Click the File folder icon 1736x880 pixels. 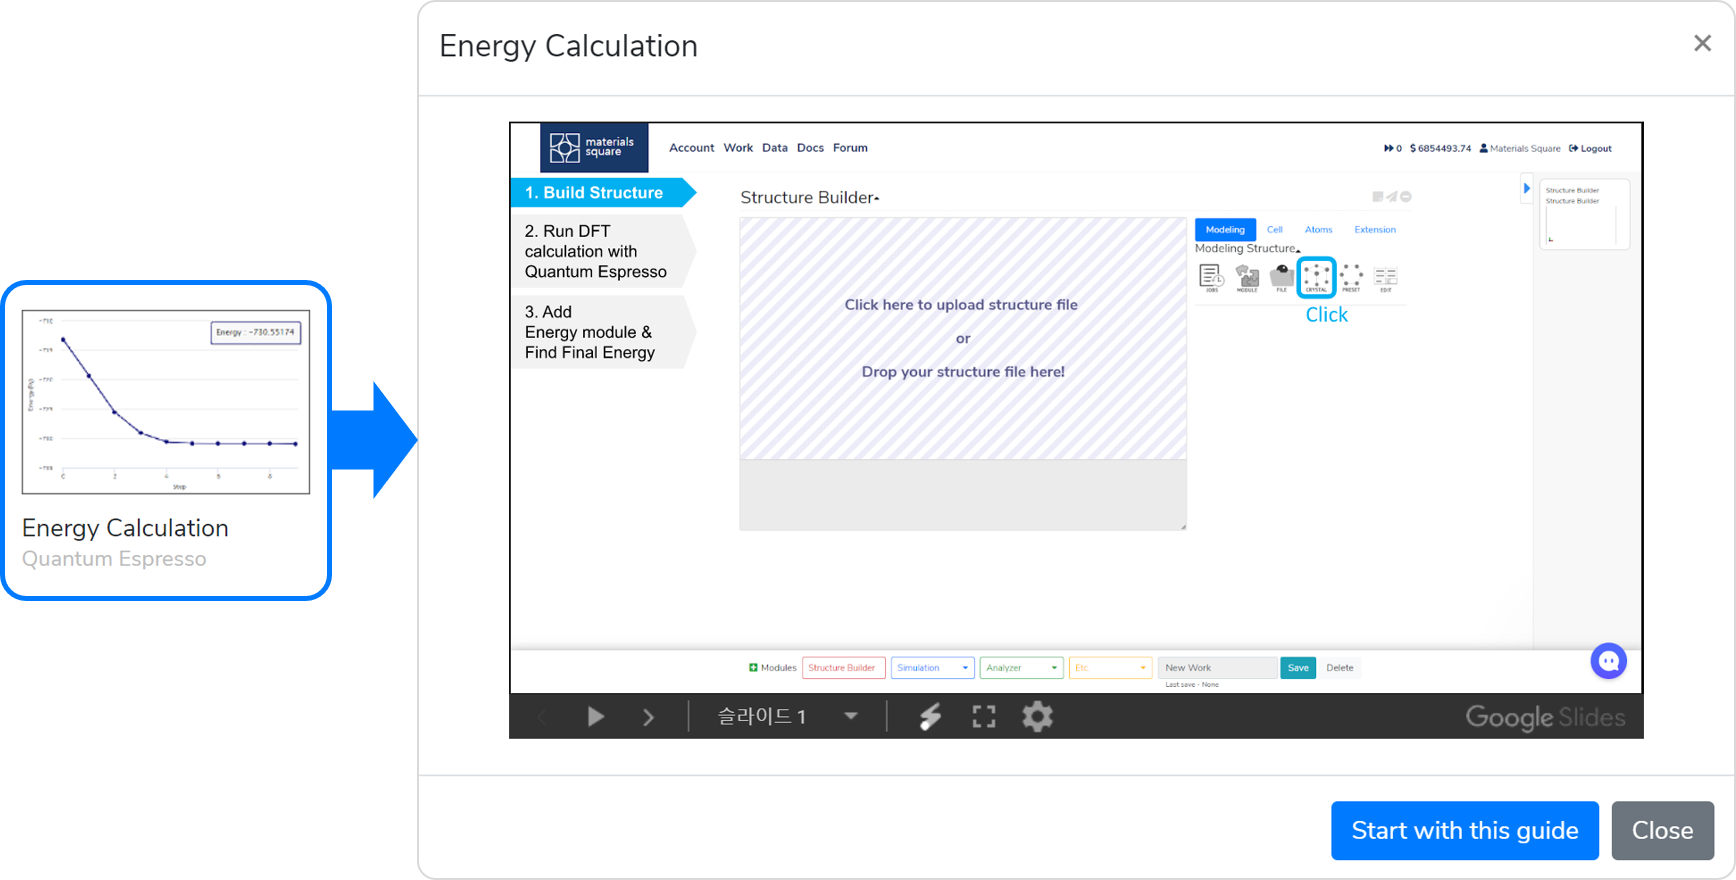[1281, 277]
